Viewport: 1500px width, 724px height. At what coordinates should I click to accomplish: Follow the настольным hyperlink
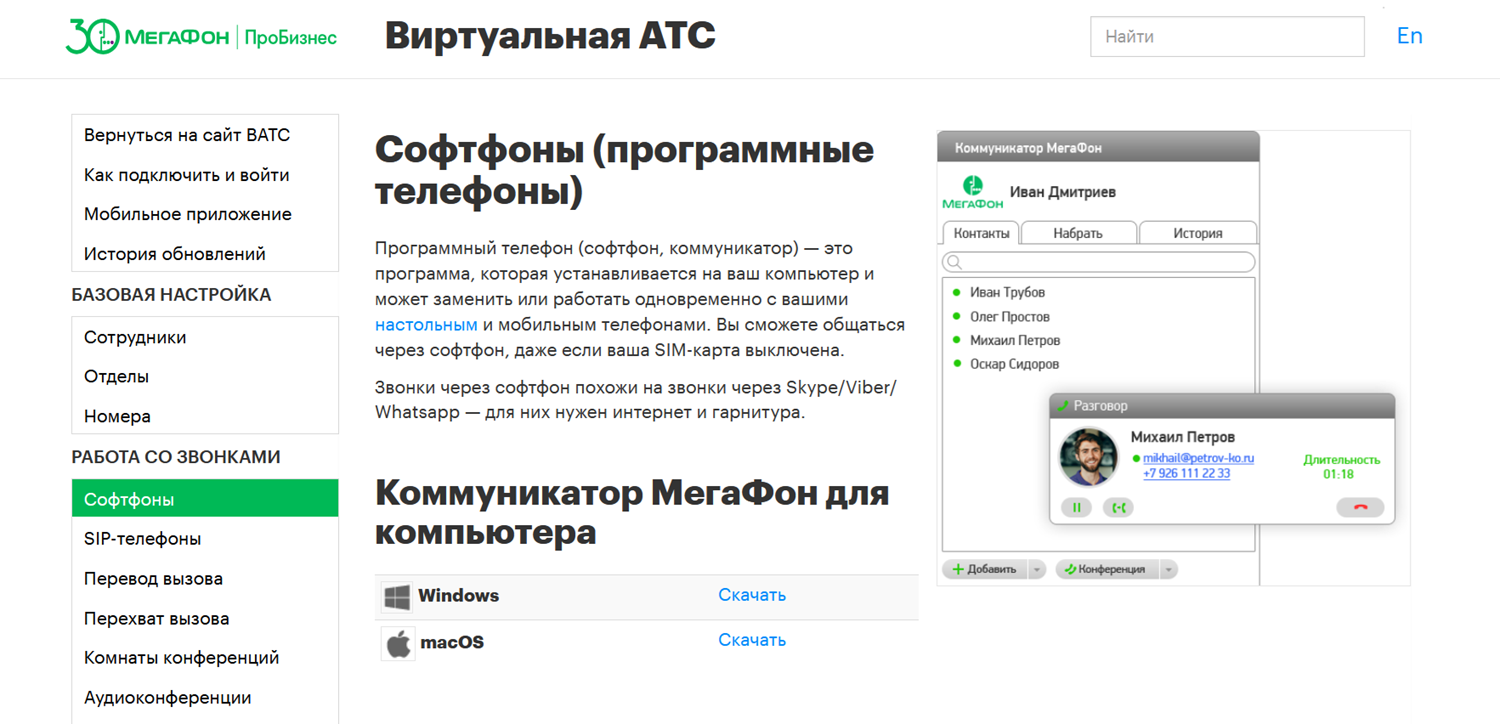coord(426,325)
